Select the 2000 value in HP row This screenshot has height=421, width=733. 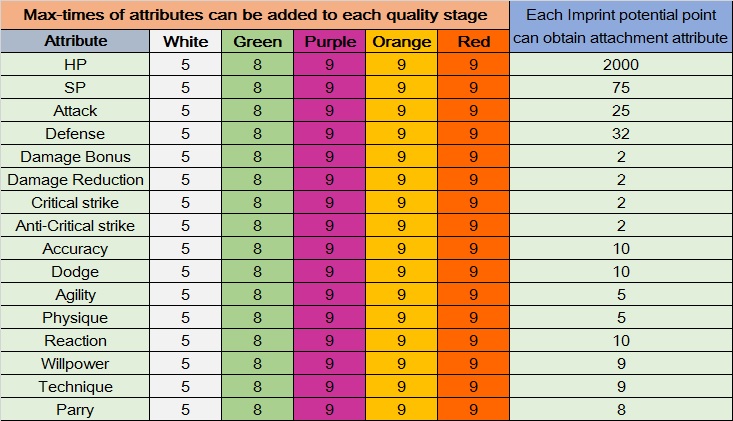click(620, 65)
